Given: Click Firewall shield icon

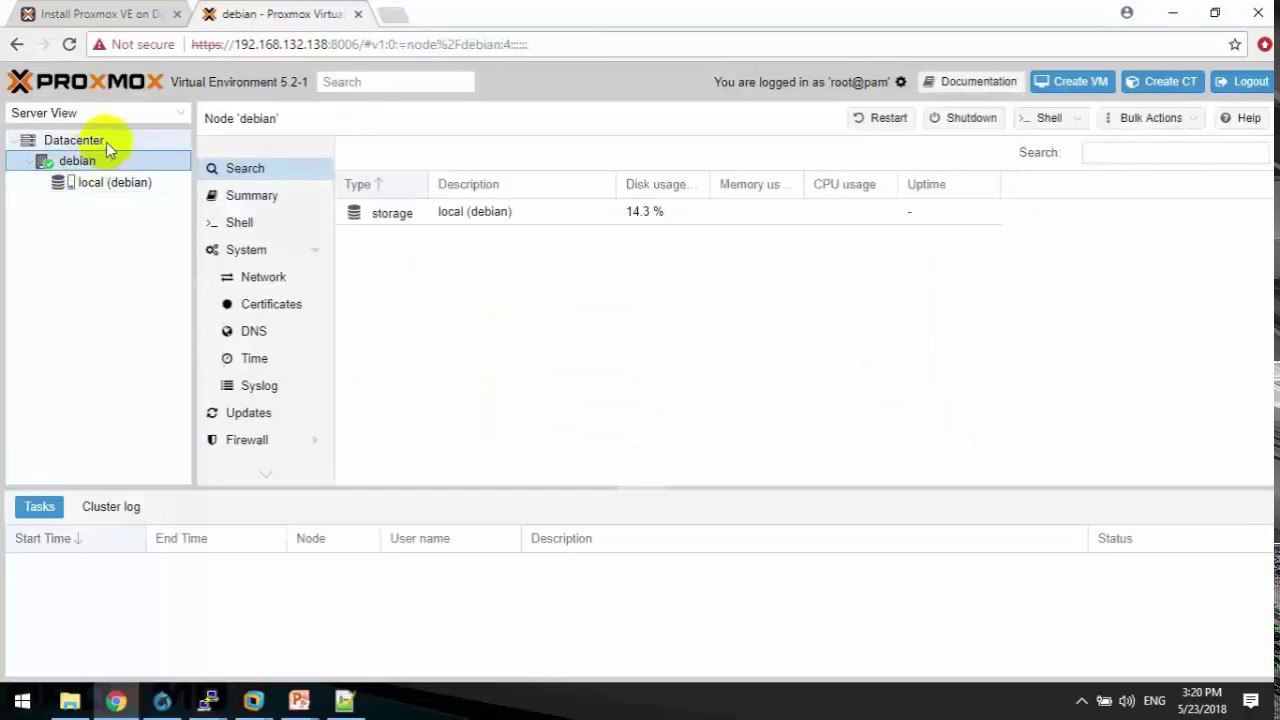Looking at the screenshot, I should click(212, 440).
